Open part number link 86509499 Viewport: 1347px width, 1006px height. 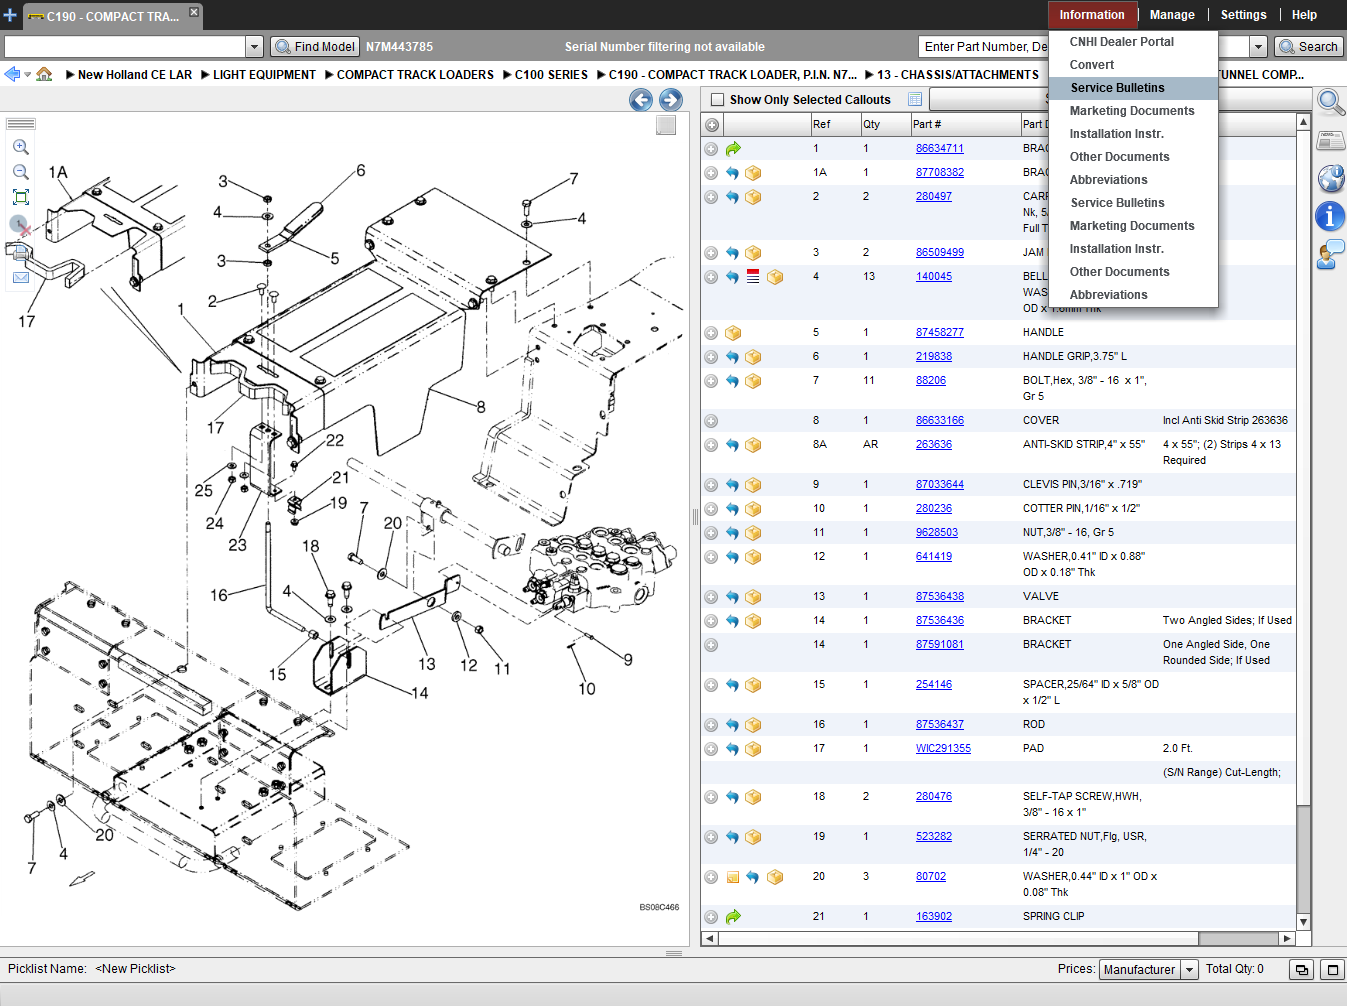940,253
